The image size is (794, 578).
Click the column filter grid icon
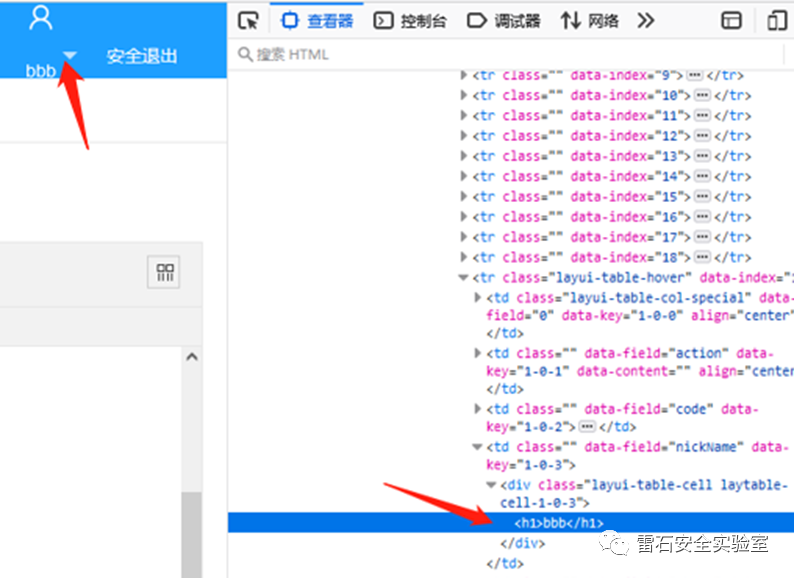tap(164, 273)
